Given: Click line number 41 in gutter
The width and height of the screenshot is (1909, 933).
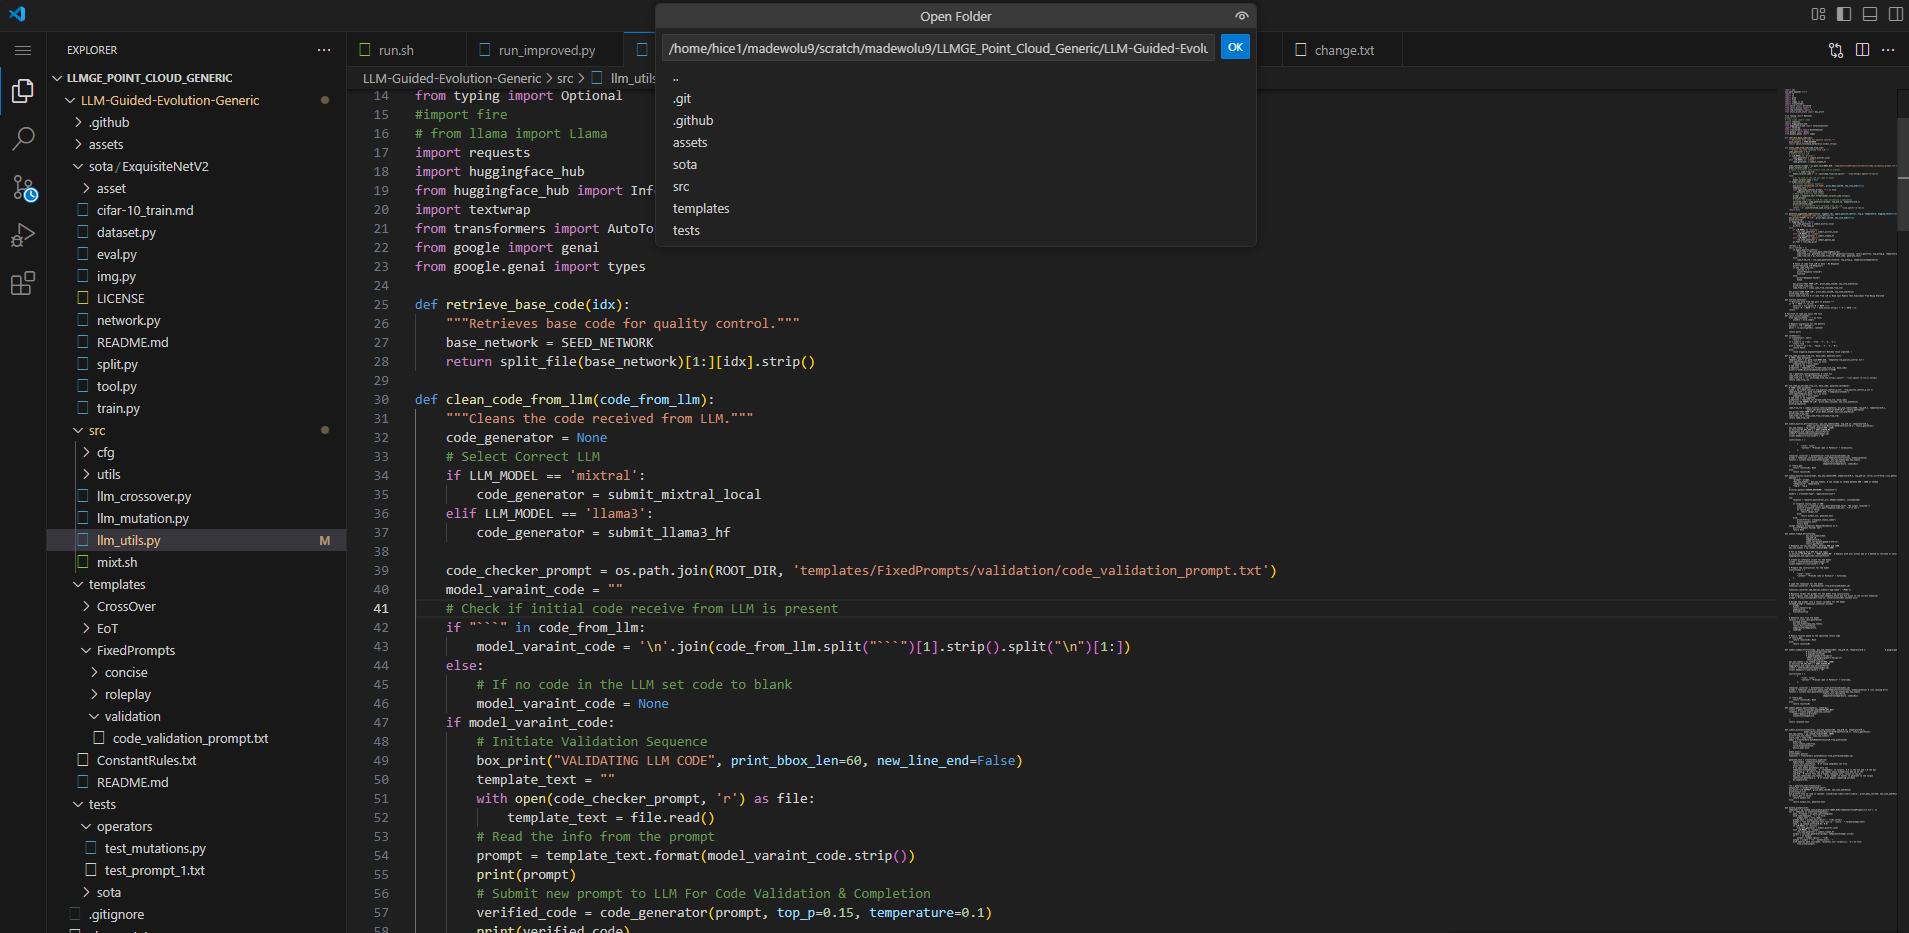Looking at the screenshot, I should (381, 608).
